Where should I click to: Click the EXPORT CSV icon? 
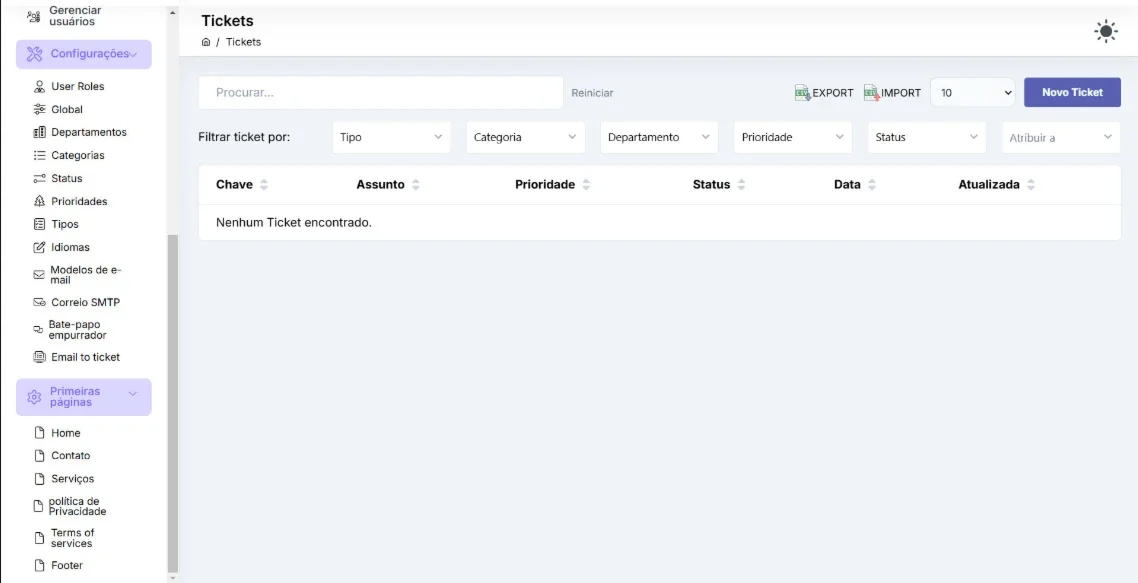tap(802, 93)
